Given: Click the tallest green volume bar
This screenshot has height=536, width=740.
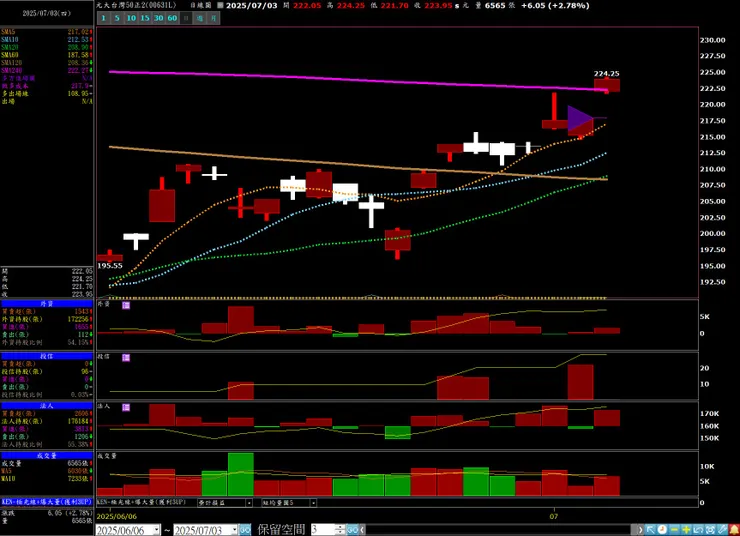Looking at the screenshot, I should click(241, 474).
